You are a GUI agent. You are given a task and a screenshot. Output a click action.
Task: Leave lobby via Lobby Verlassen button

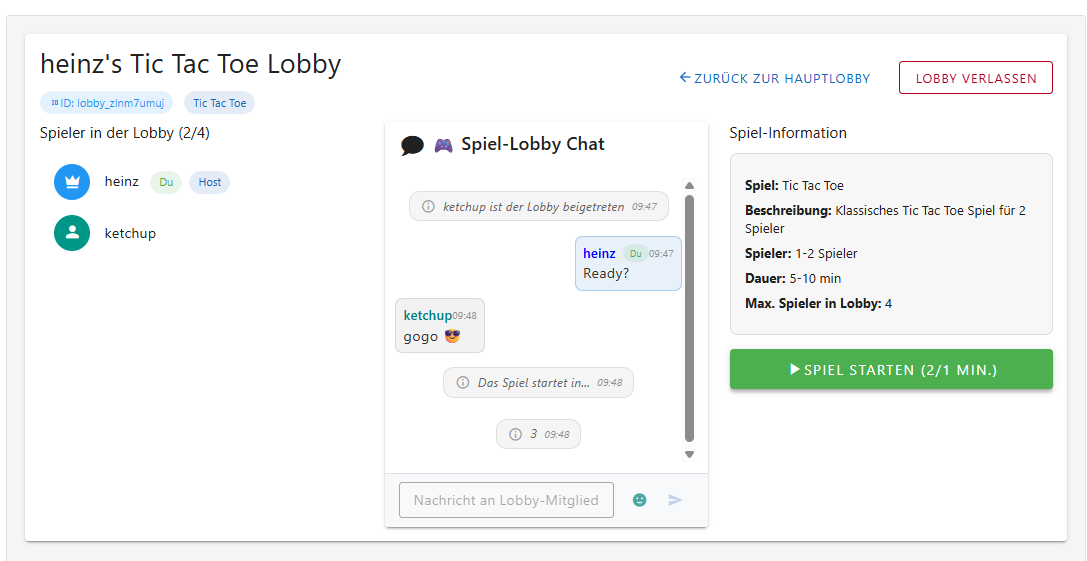(x=975, y=78)
